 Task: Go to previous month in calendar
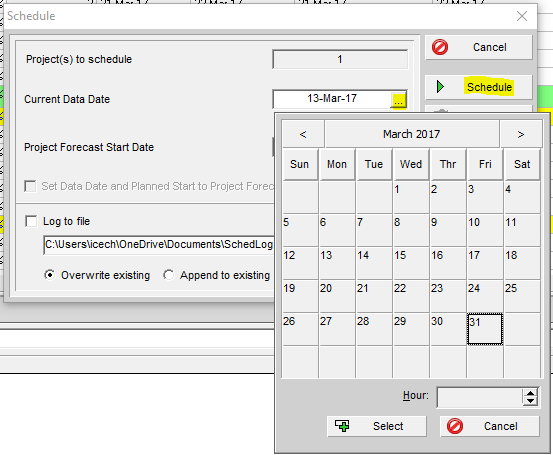click(x=303, y=134)
